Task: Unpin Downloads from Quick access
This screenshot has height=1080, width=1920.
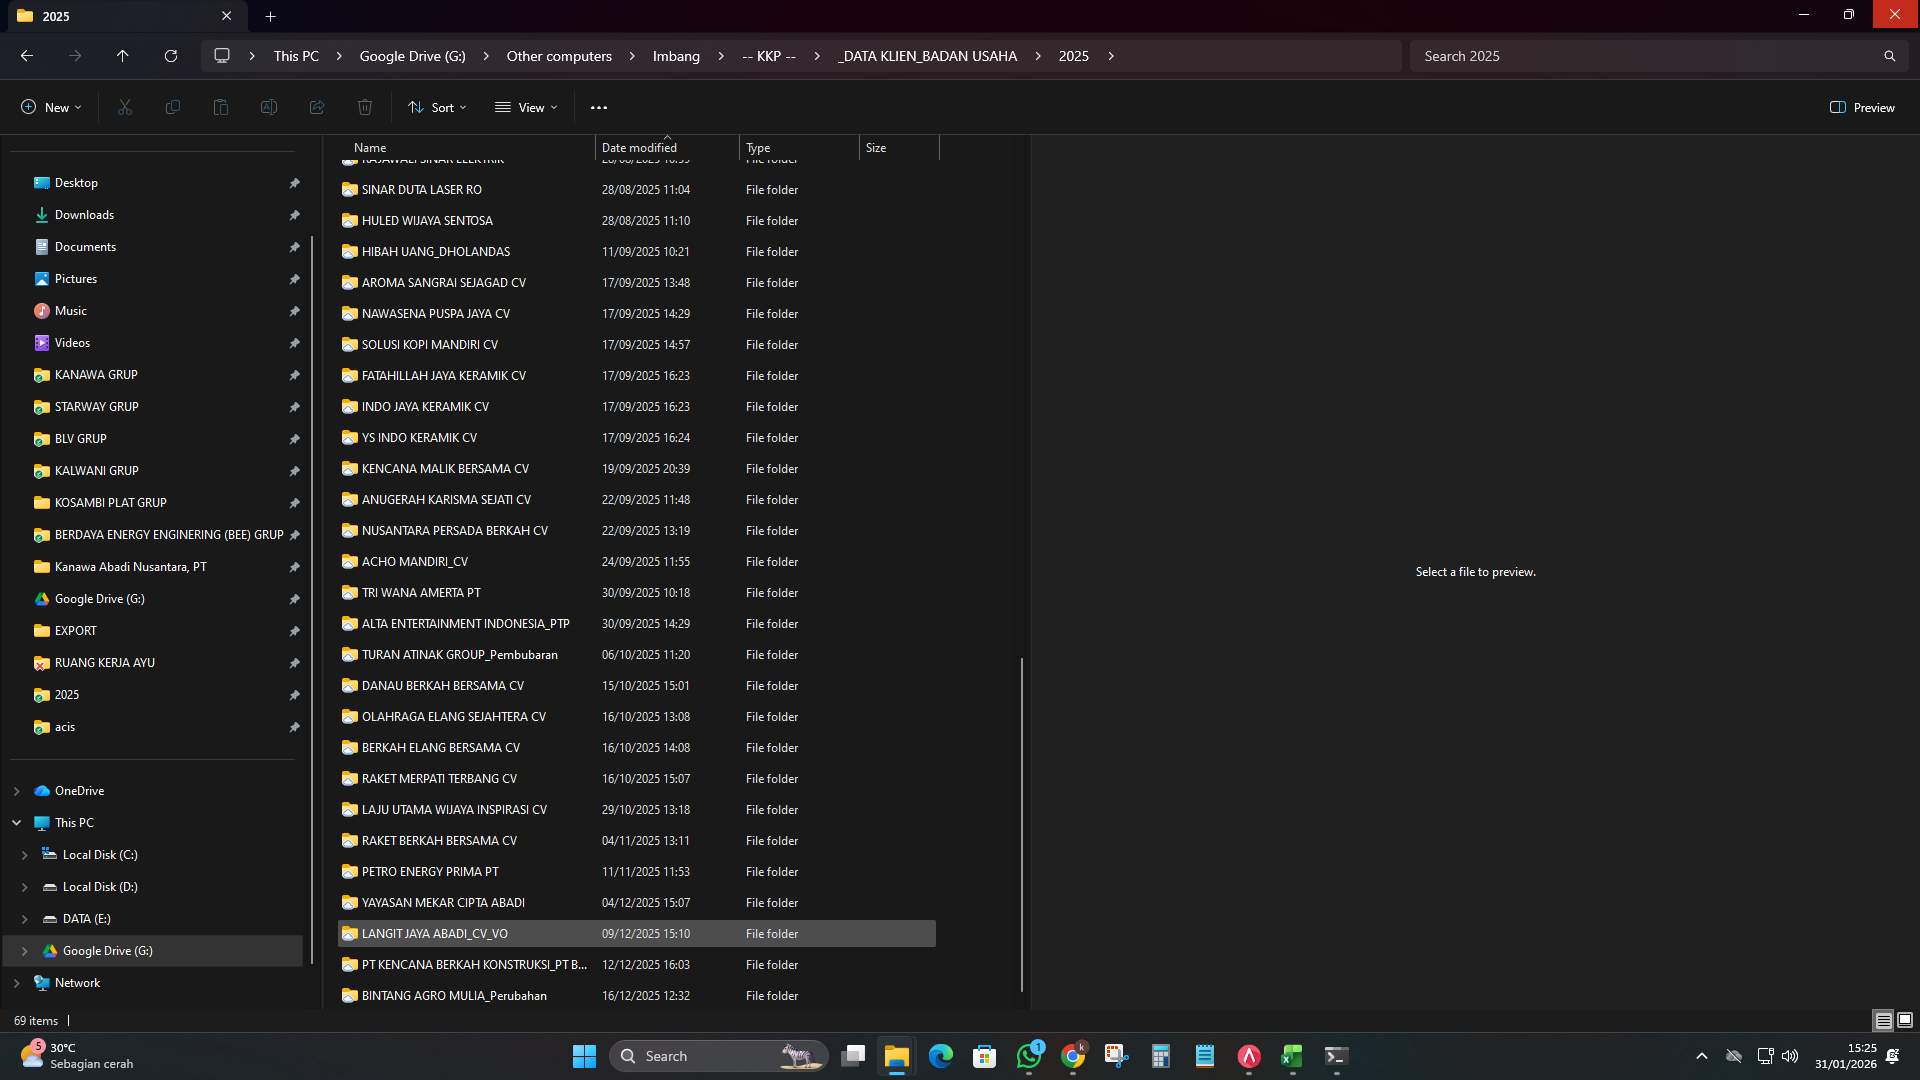Action: coord(295,215)
